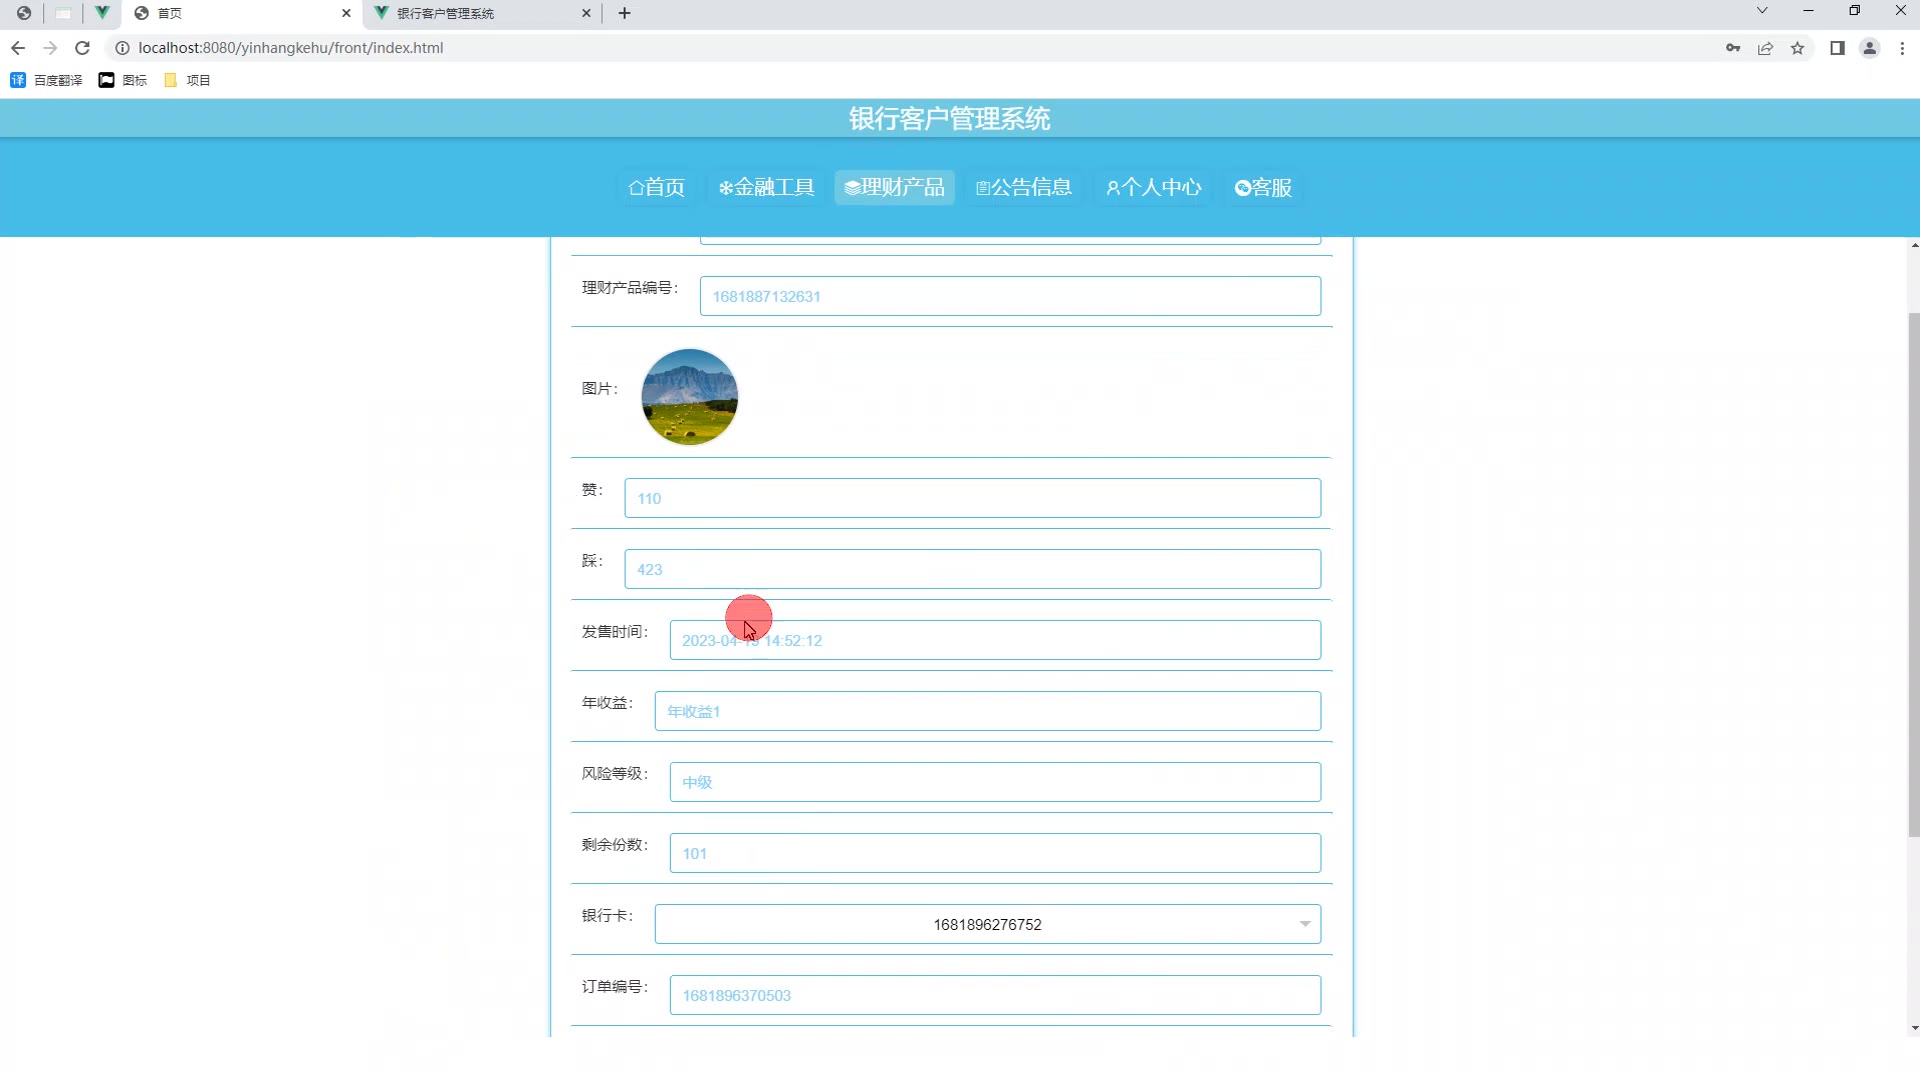Screen dimensions: 1920x1072
Task: Expand the 银行卡 dropdown
Action: pos(987,924)
